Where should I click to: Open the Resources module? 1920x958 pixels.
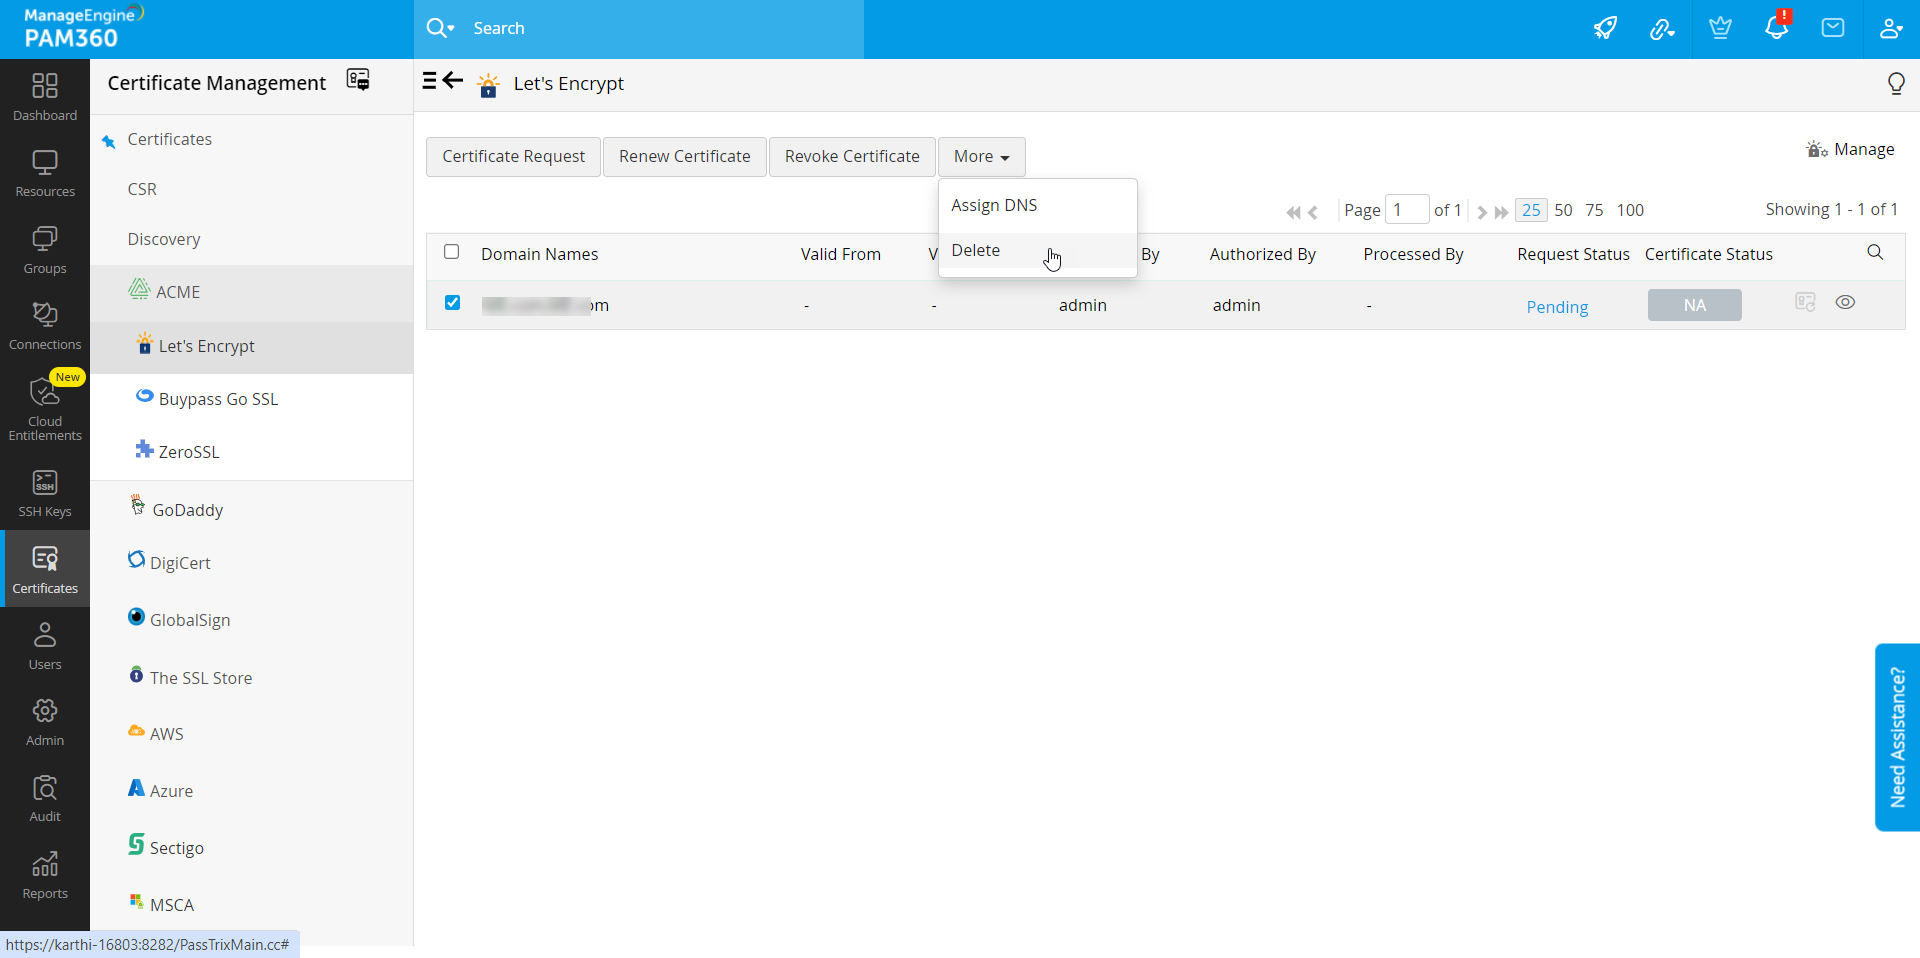coord(45,173)
